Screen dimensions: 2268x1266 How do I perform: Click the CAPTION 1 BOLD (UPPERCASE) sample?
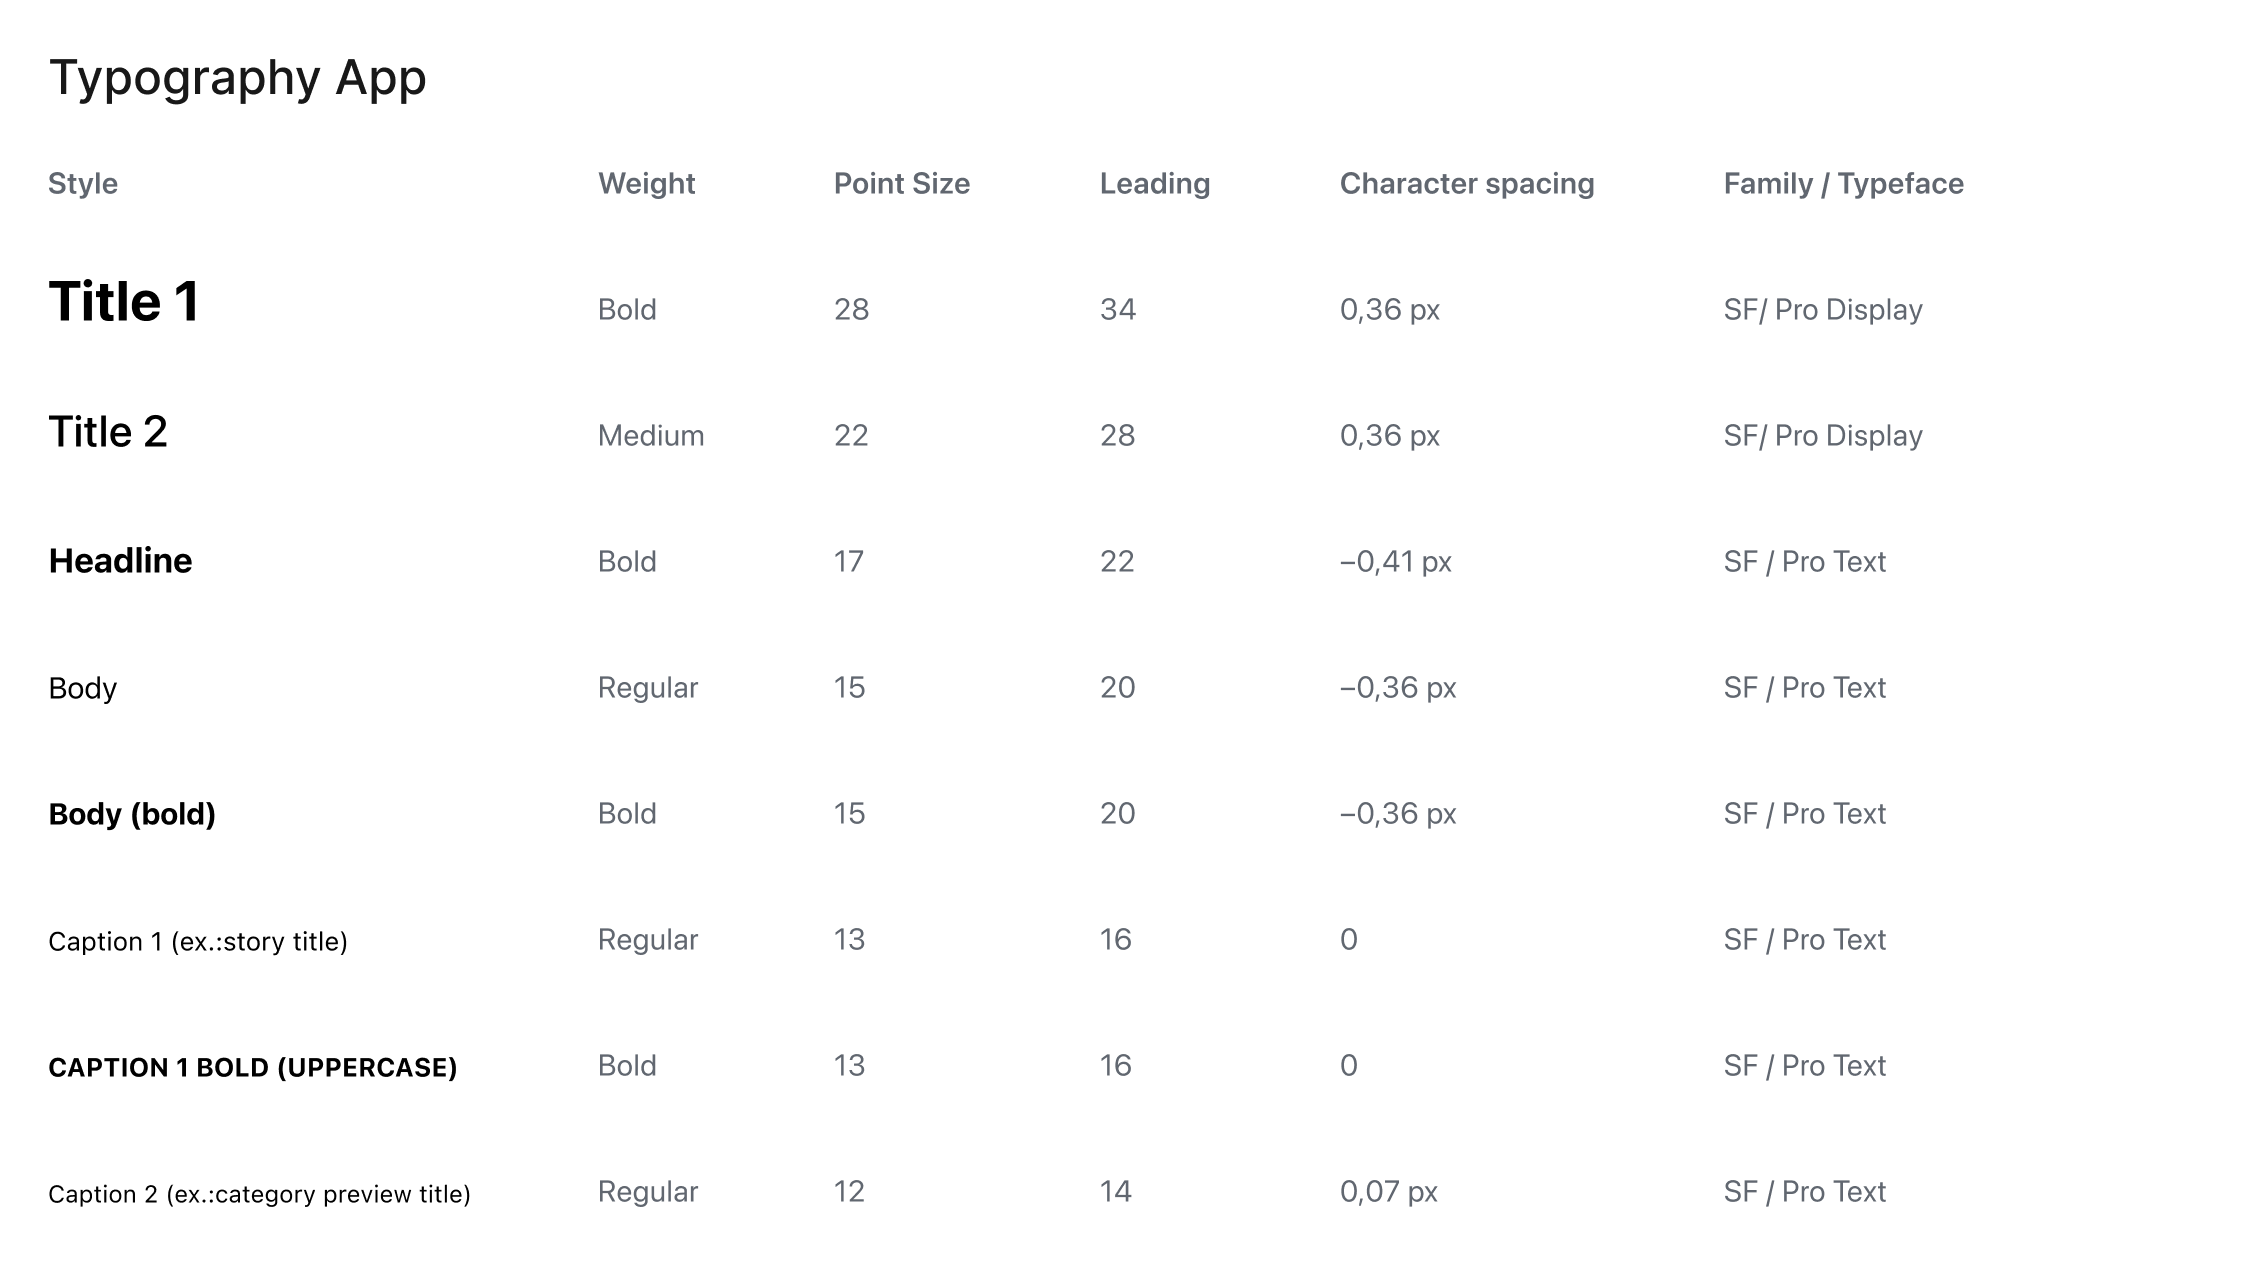(252, 1067)
